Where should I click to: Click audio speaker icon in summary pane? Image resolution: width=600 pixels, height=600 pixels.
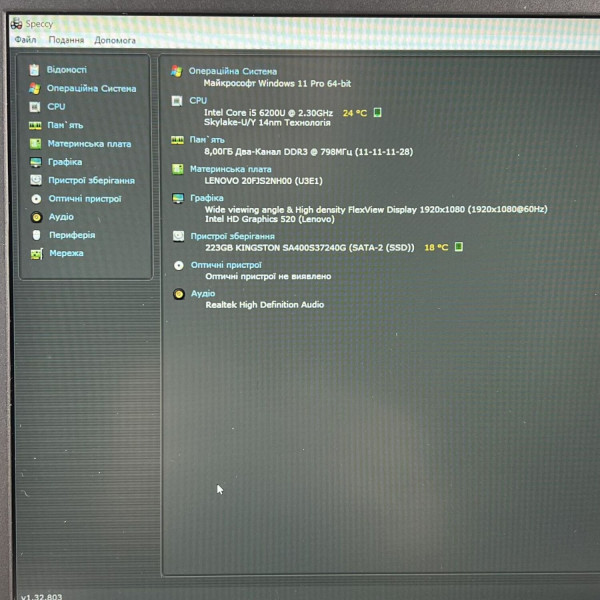[x=179, y=294]
